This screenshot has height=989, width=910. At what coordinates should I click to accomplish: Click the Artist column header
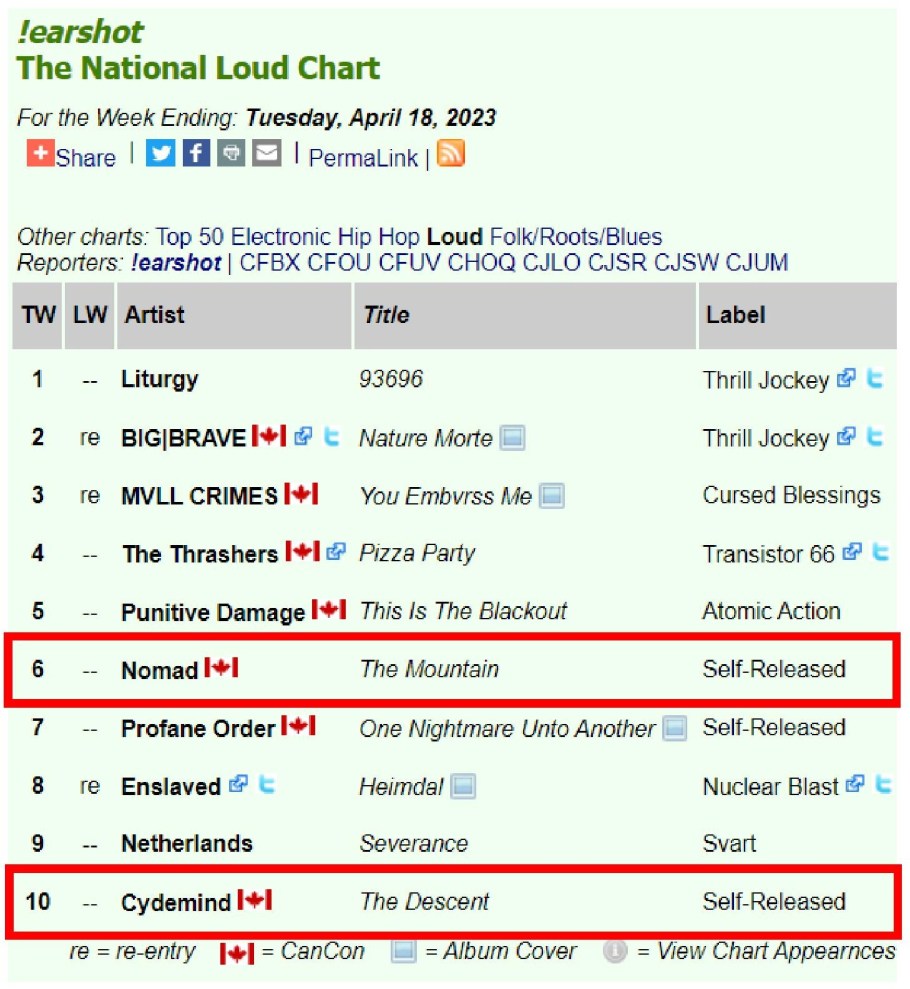click(155, 315)
